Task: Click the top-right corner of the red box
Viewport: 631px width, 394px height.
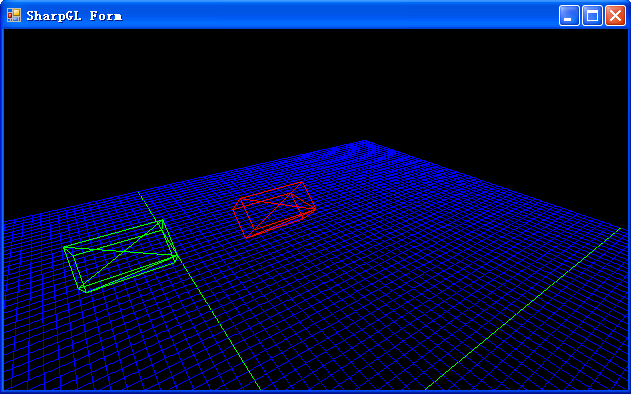Action: [x=302, y=182]
